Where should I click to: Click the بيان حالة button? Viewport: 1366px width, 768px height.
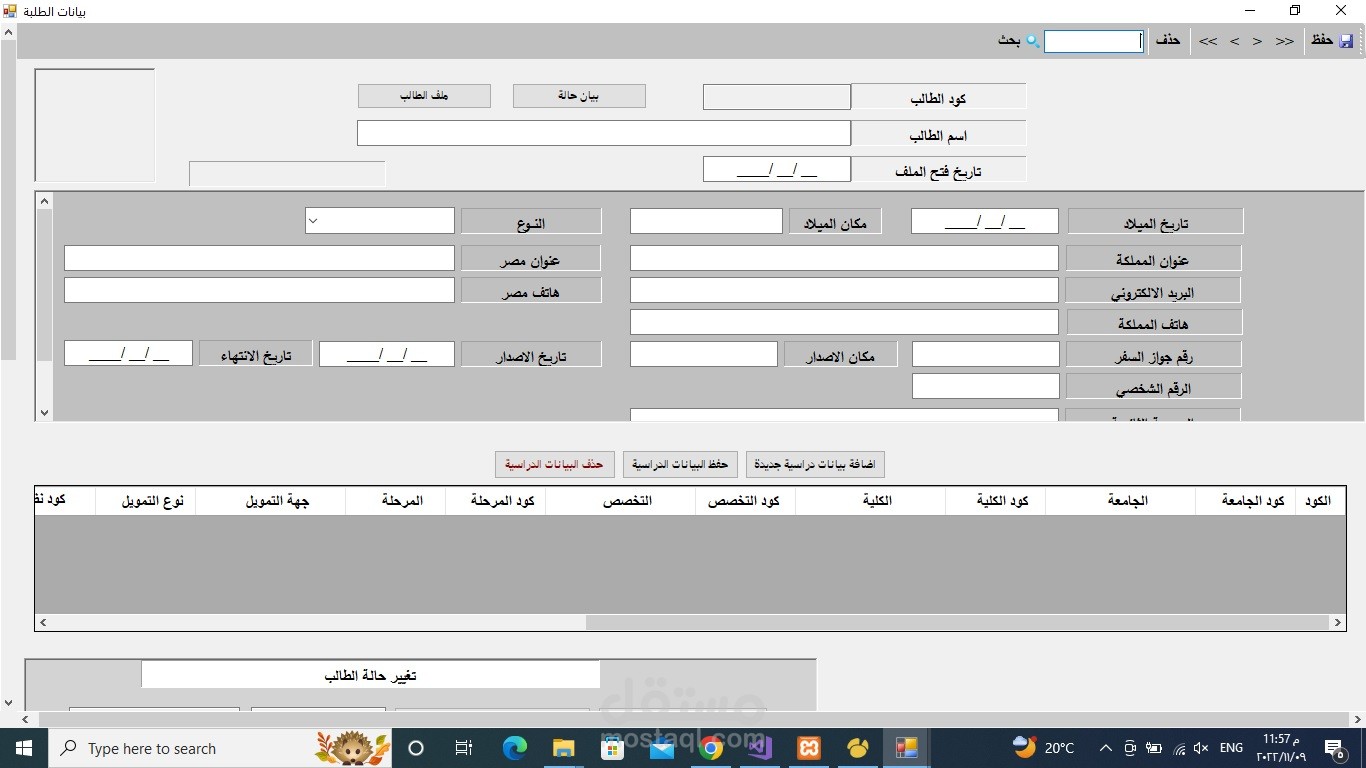579,95
